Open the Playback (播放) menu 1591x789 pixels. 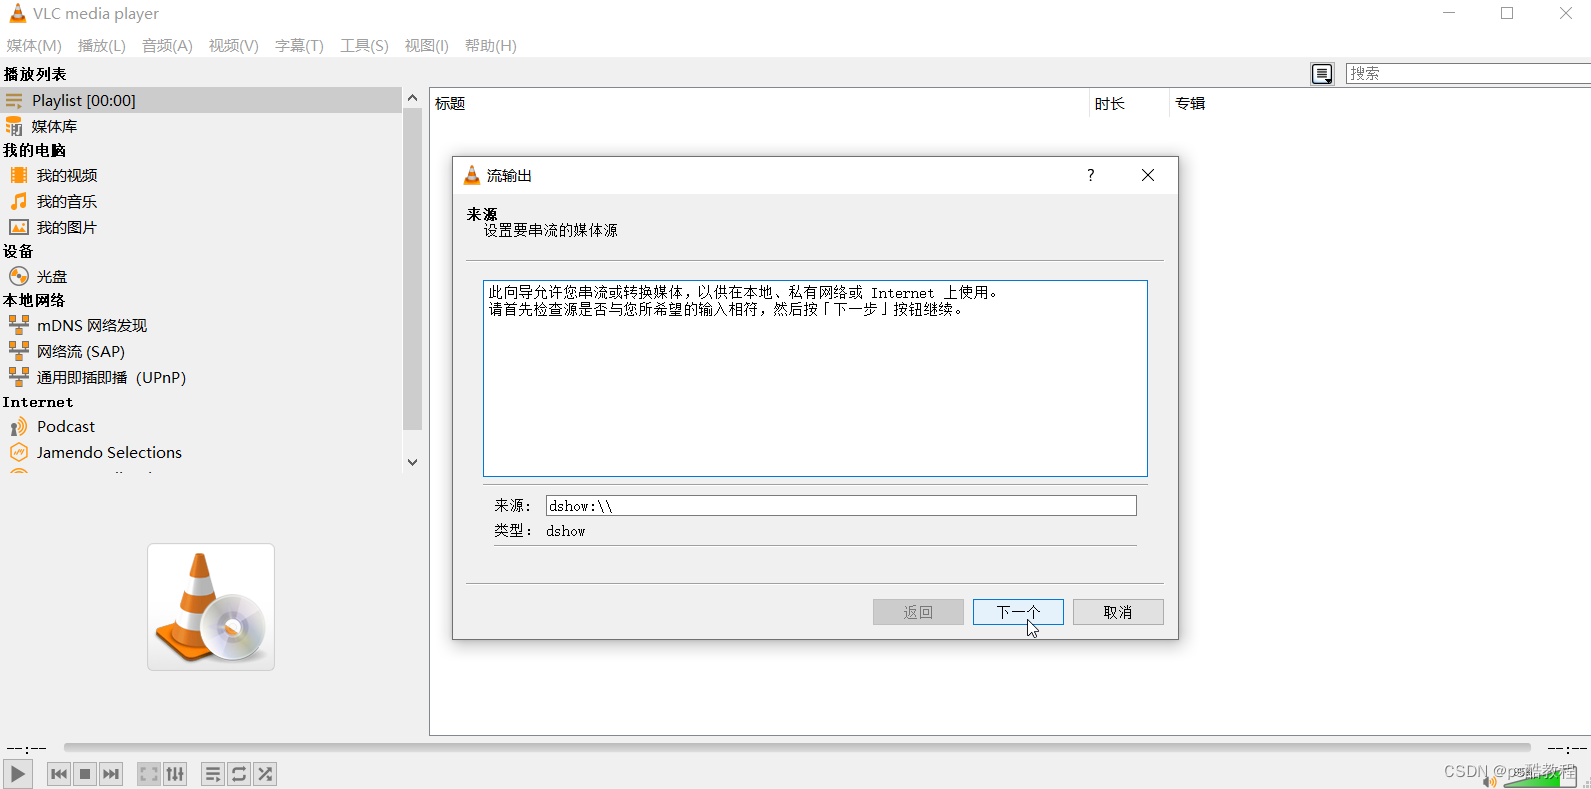[x=102, y=45]
